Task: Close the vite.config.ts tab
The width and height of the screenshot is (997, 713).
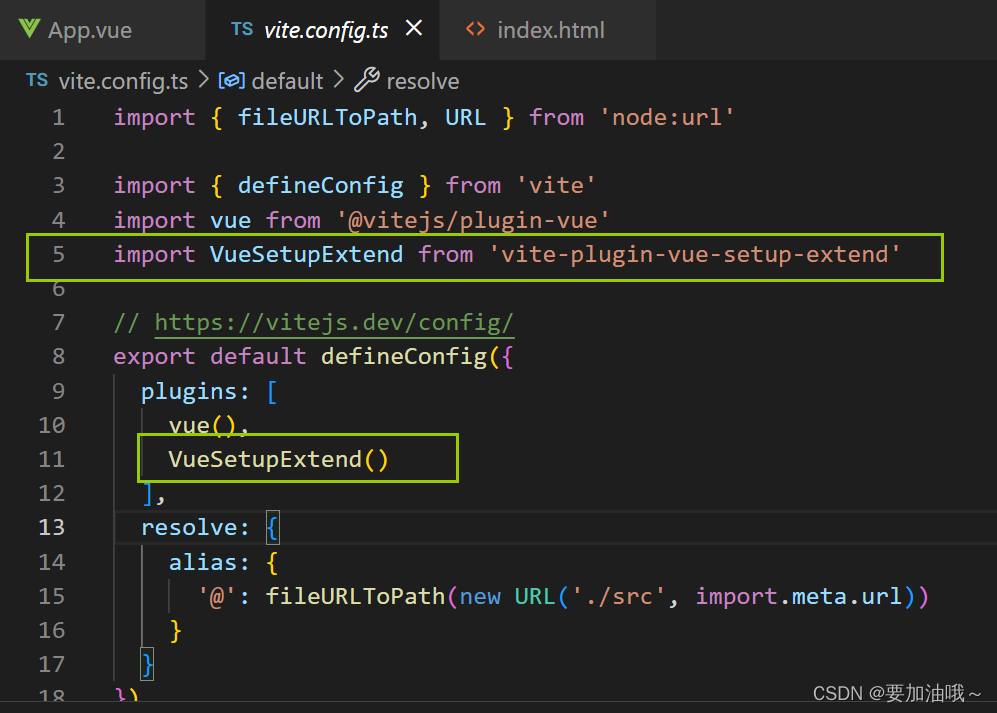Action: (414, 29)
